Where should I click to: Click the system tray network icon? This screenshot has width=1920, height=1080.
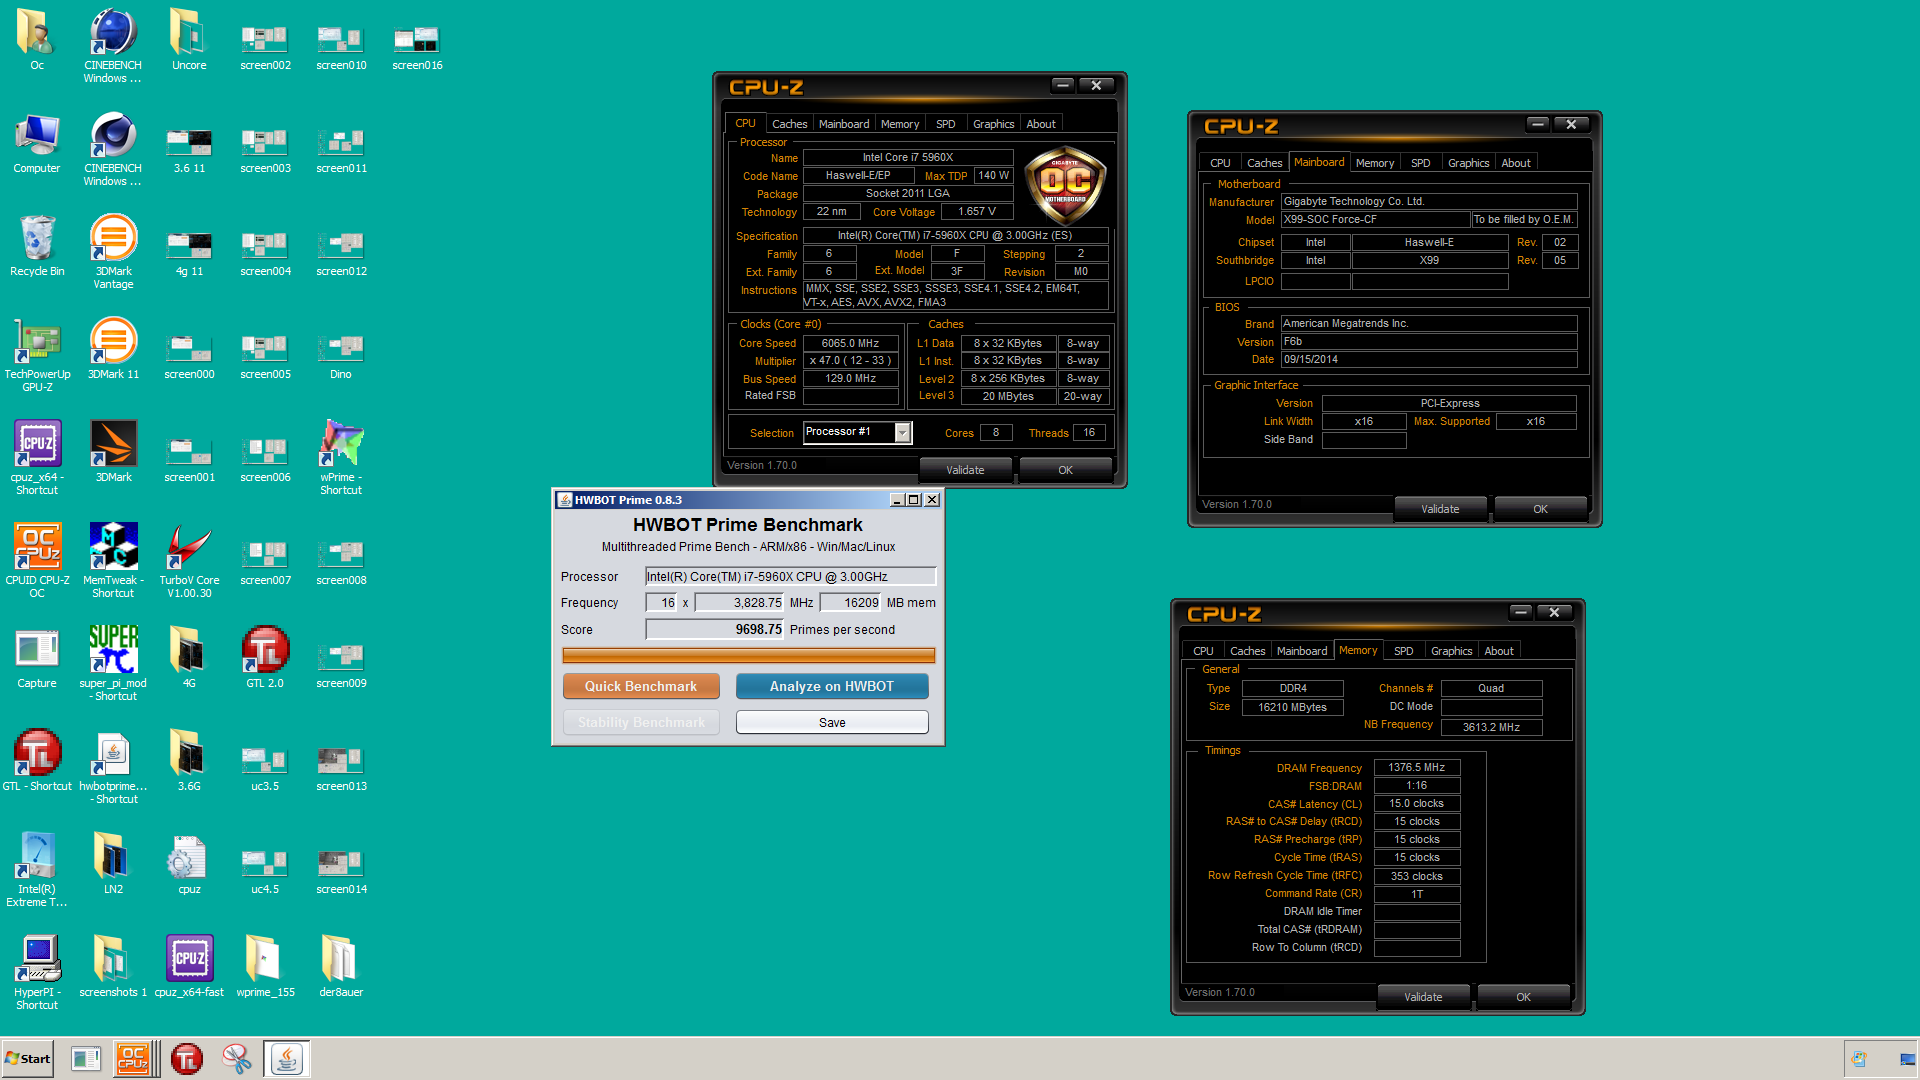click(1908, 1058)
